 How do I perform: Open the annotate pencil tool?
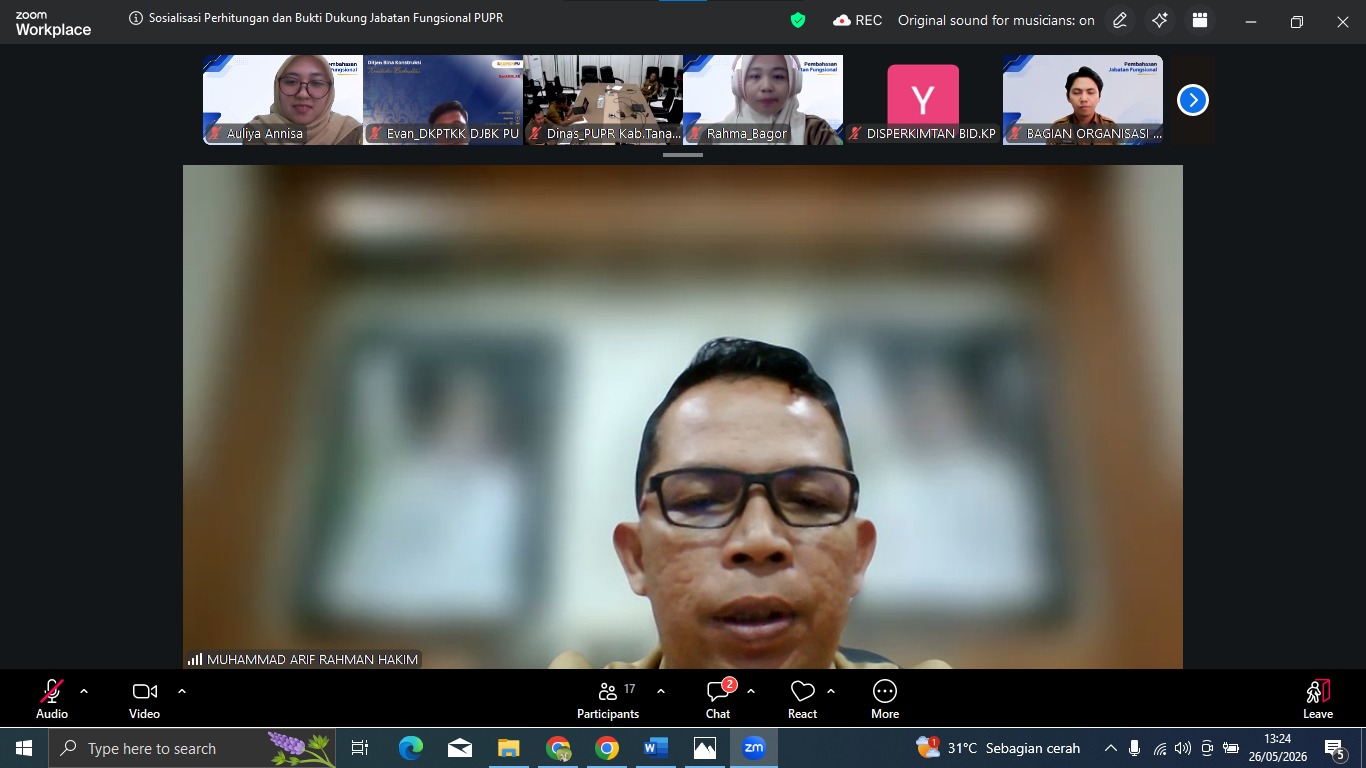tap(1120, 20)
